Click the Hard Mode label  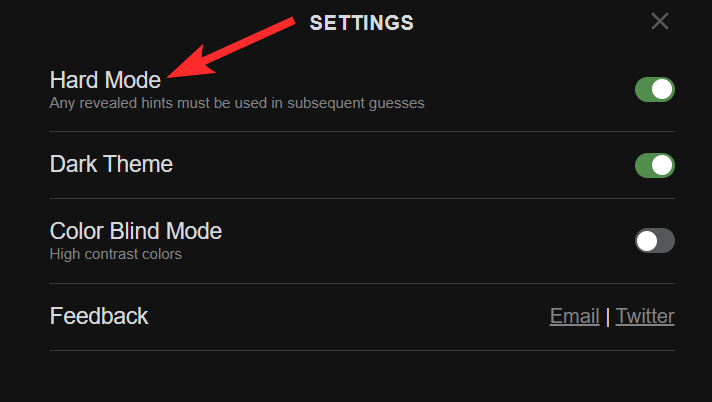point(105,80)
